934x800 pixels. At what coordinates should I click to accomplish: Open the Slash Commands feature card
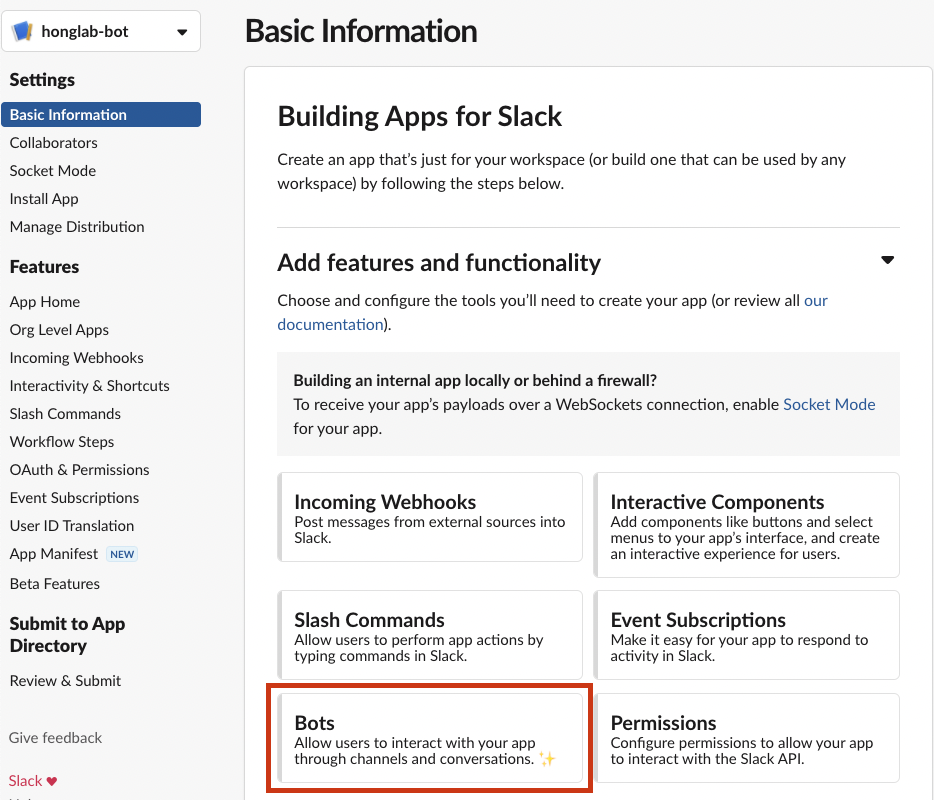pos(430,635)
